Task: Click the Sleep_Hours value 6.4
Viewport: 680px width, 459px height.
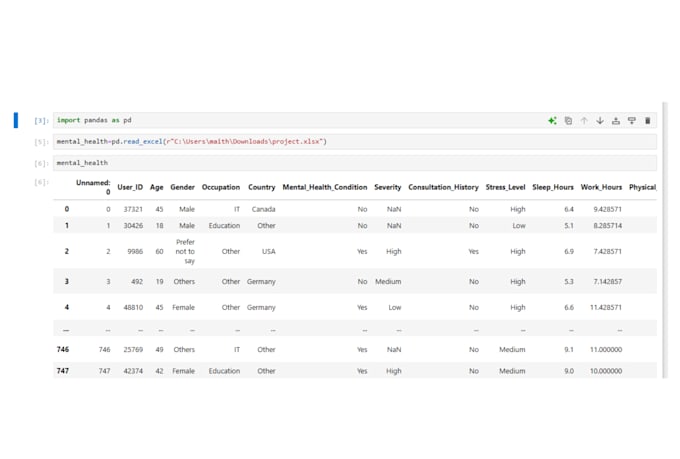Action: (569, 209)
